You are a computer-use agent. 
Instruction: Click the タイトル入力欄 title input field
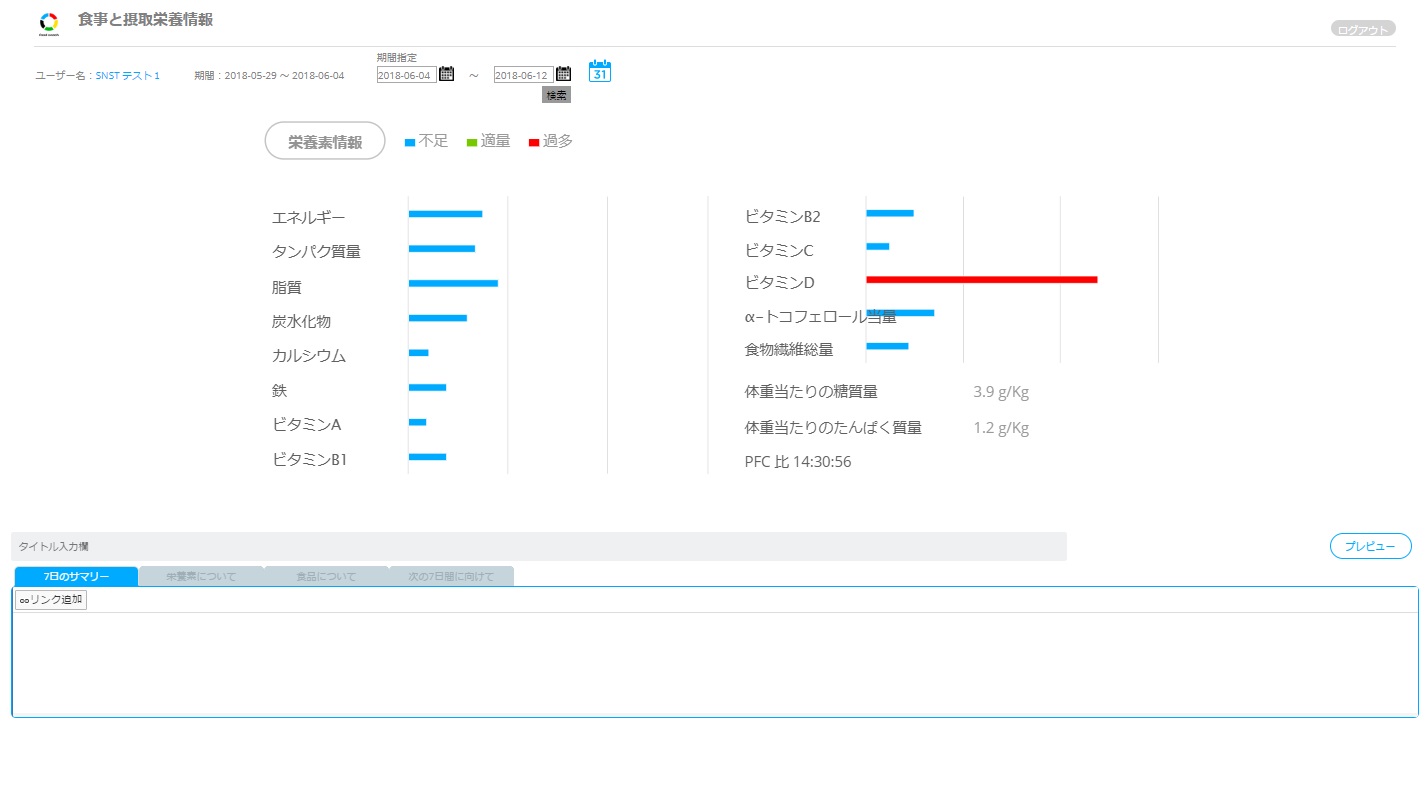[x=538, y=547]
